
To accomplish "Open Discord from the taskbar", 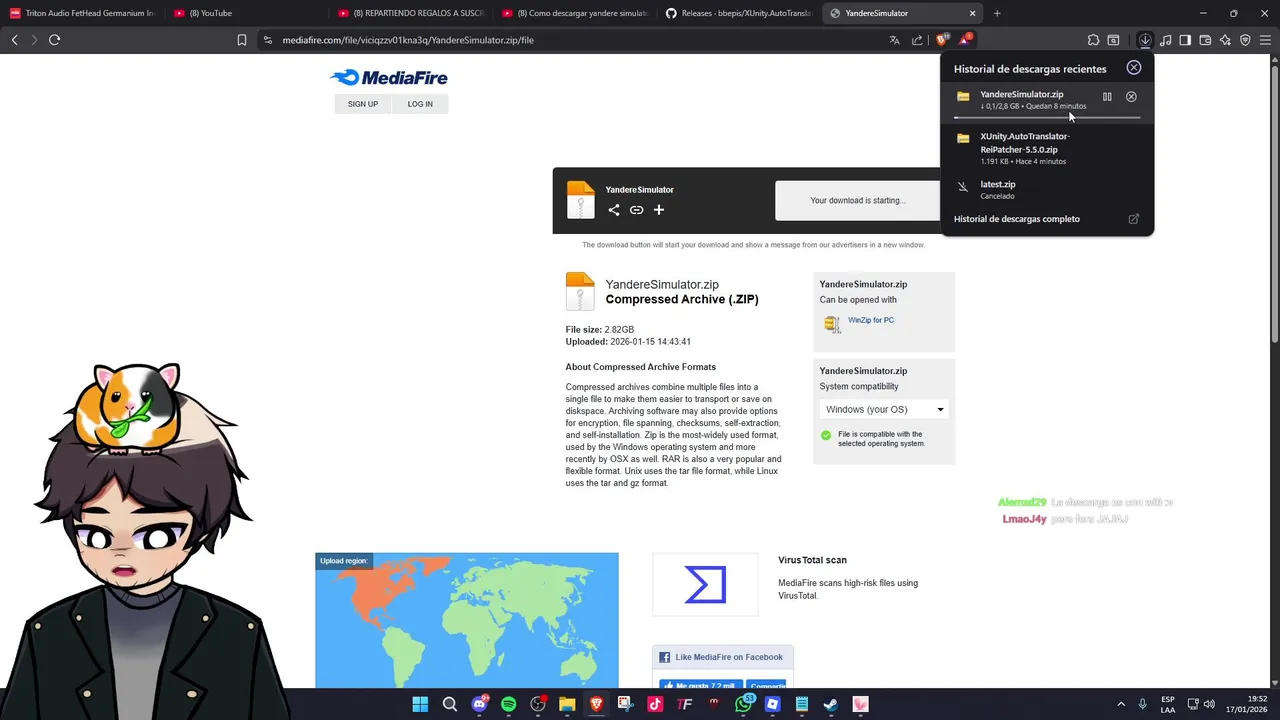I will tap(480, 704).
